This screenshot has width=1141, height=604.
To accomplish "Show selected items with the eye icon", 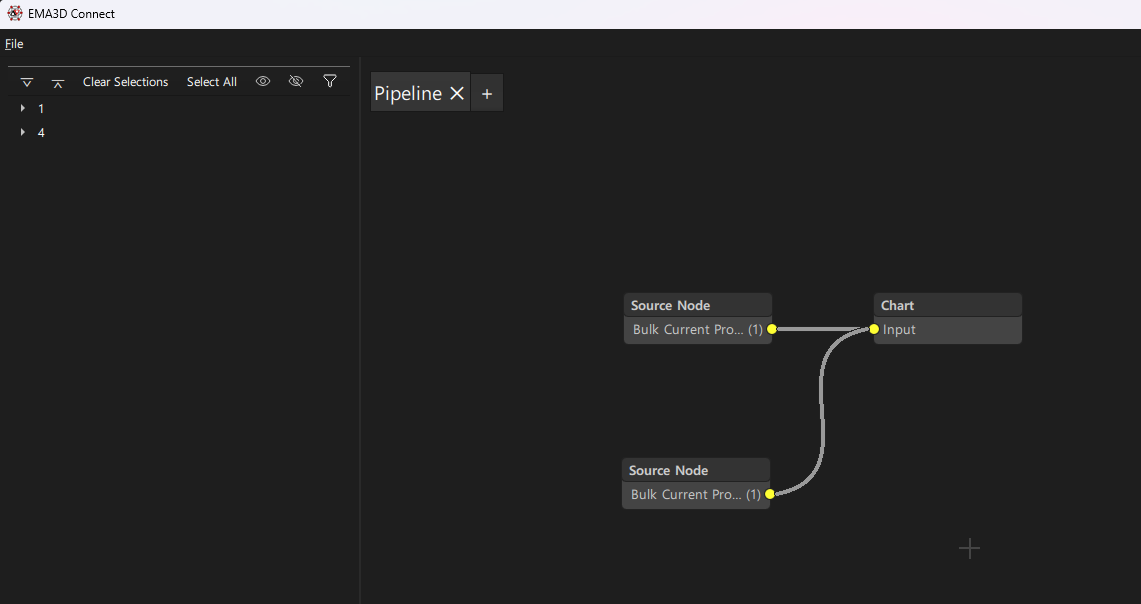I will tap(263, 81).
